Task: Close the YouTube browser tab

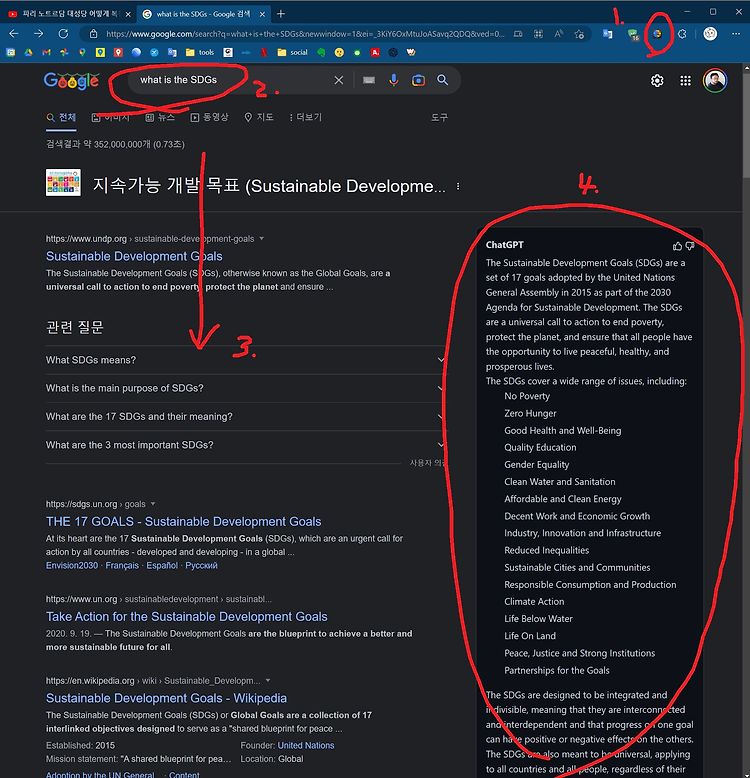Action: click(x=128, y=14)
